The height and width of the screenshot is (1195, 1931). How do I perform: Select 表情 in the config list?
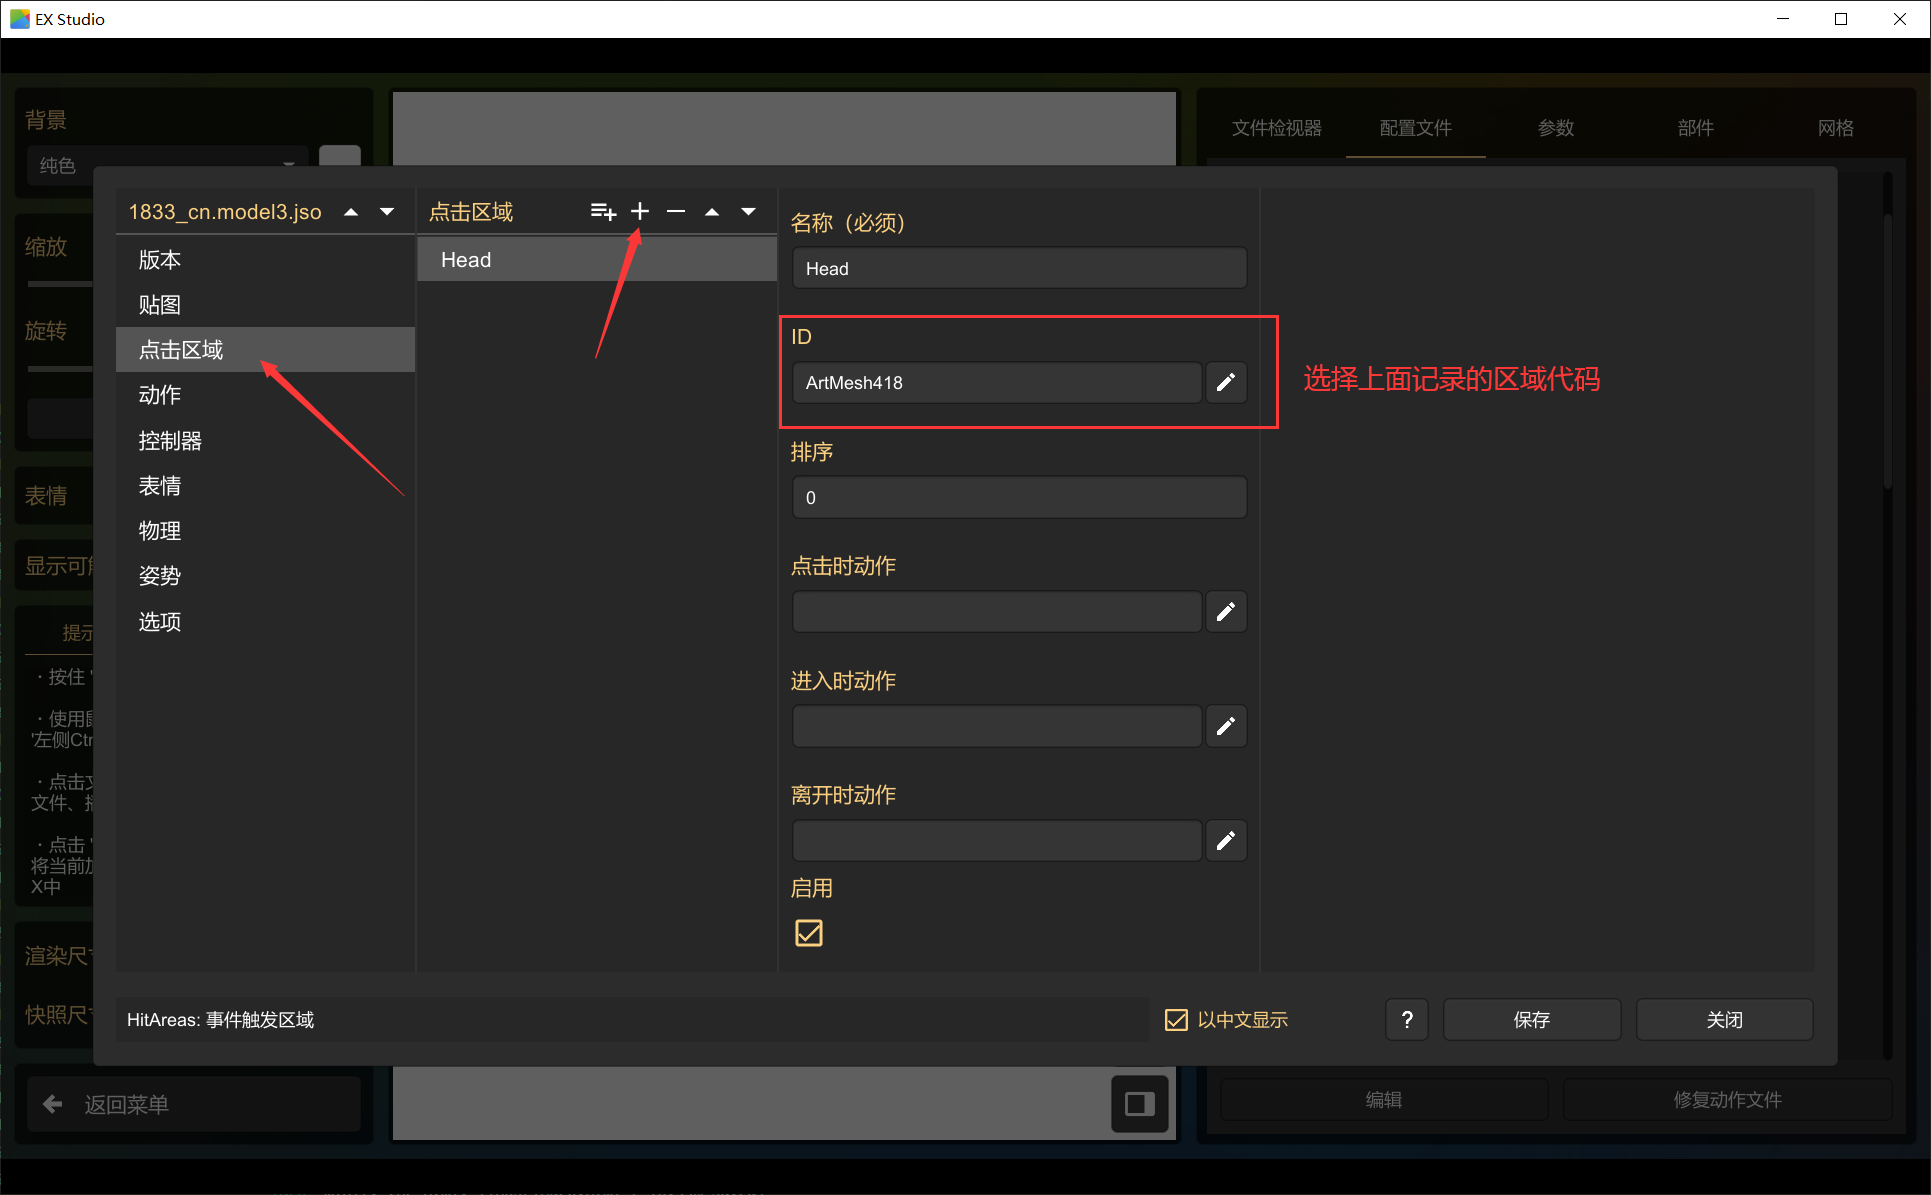click(x=265, y=486)
